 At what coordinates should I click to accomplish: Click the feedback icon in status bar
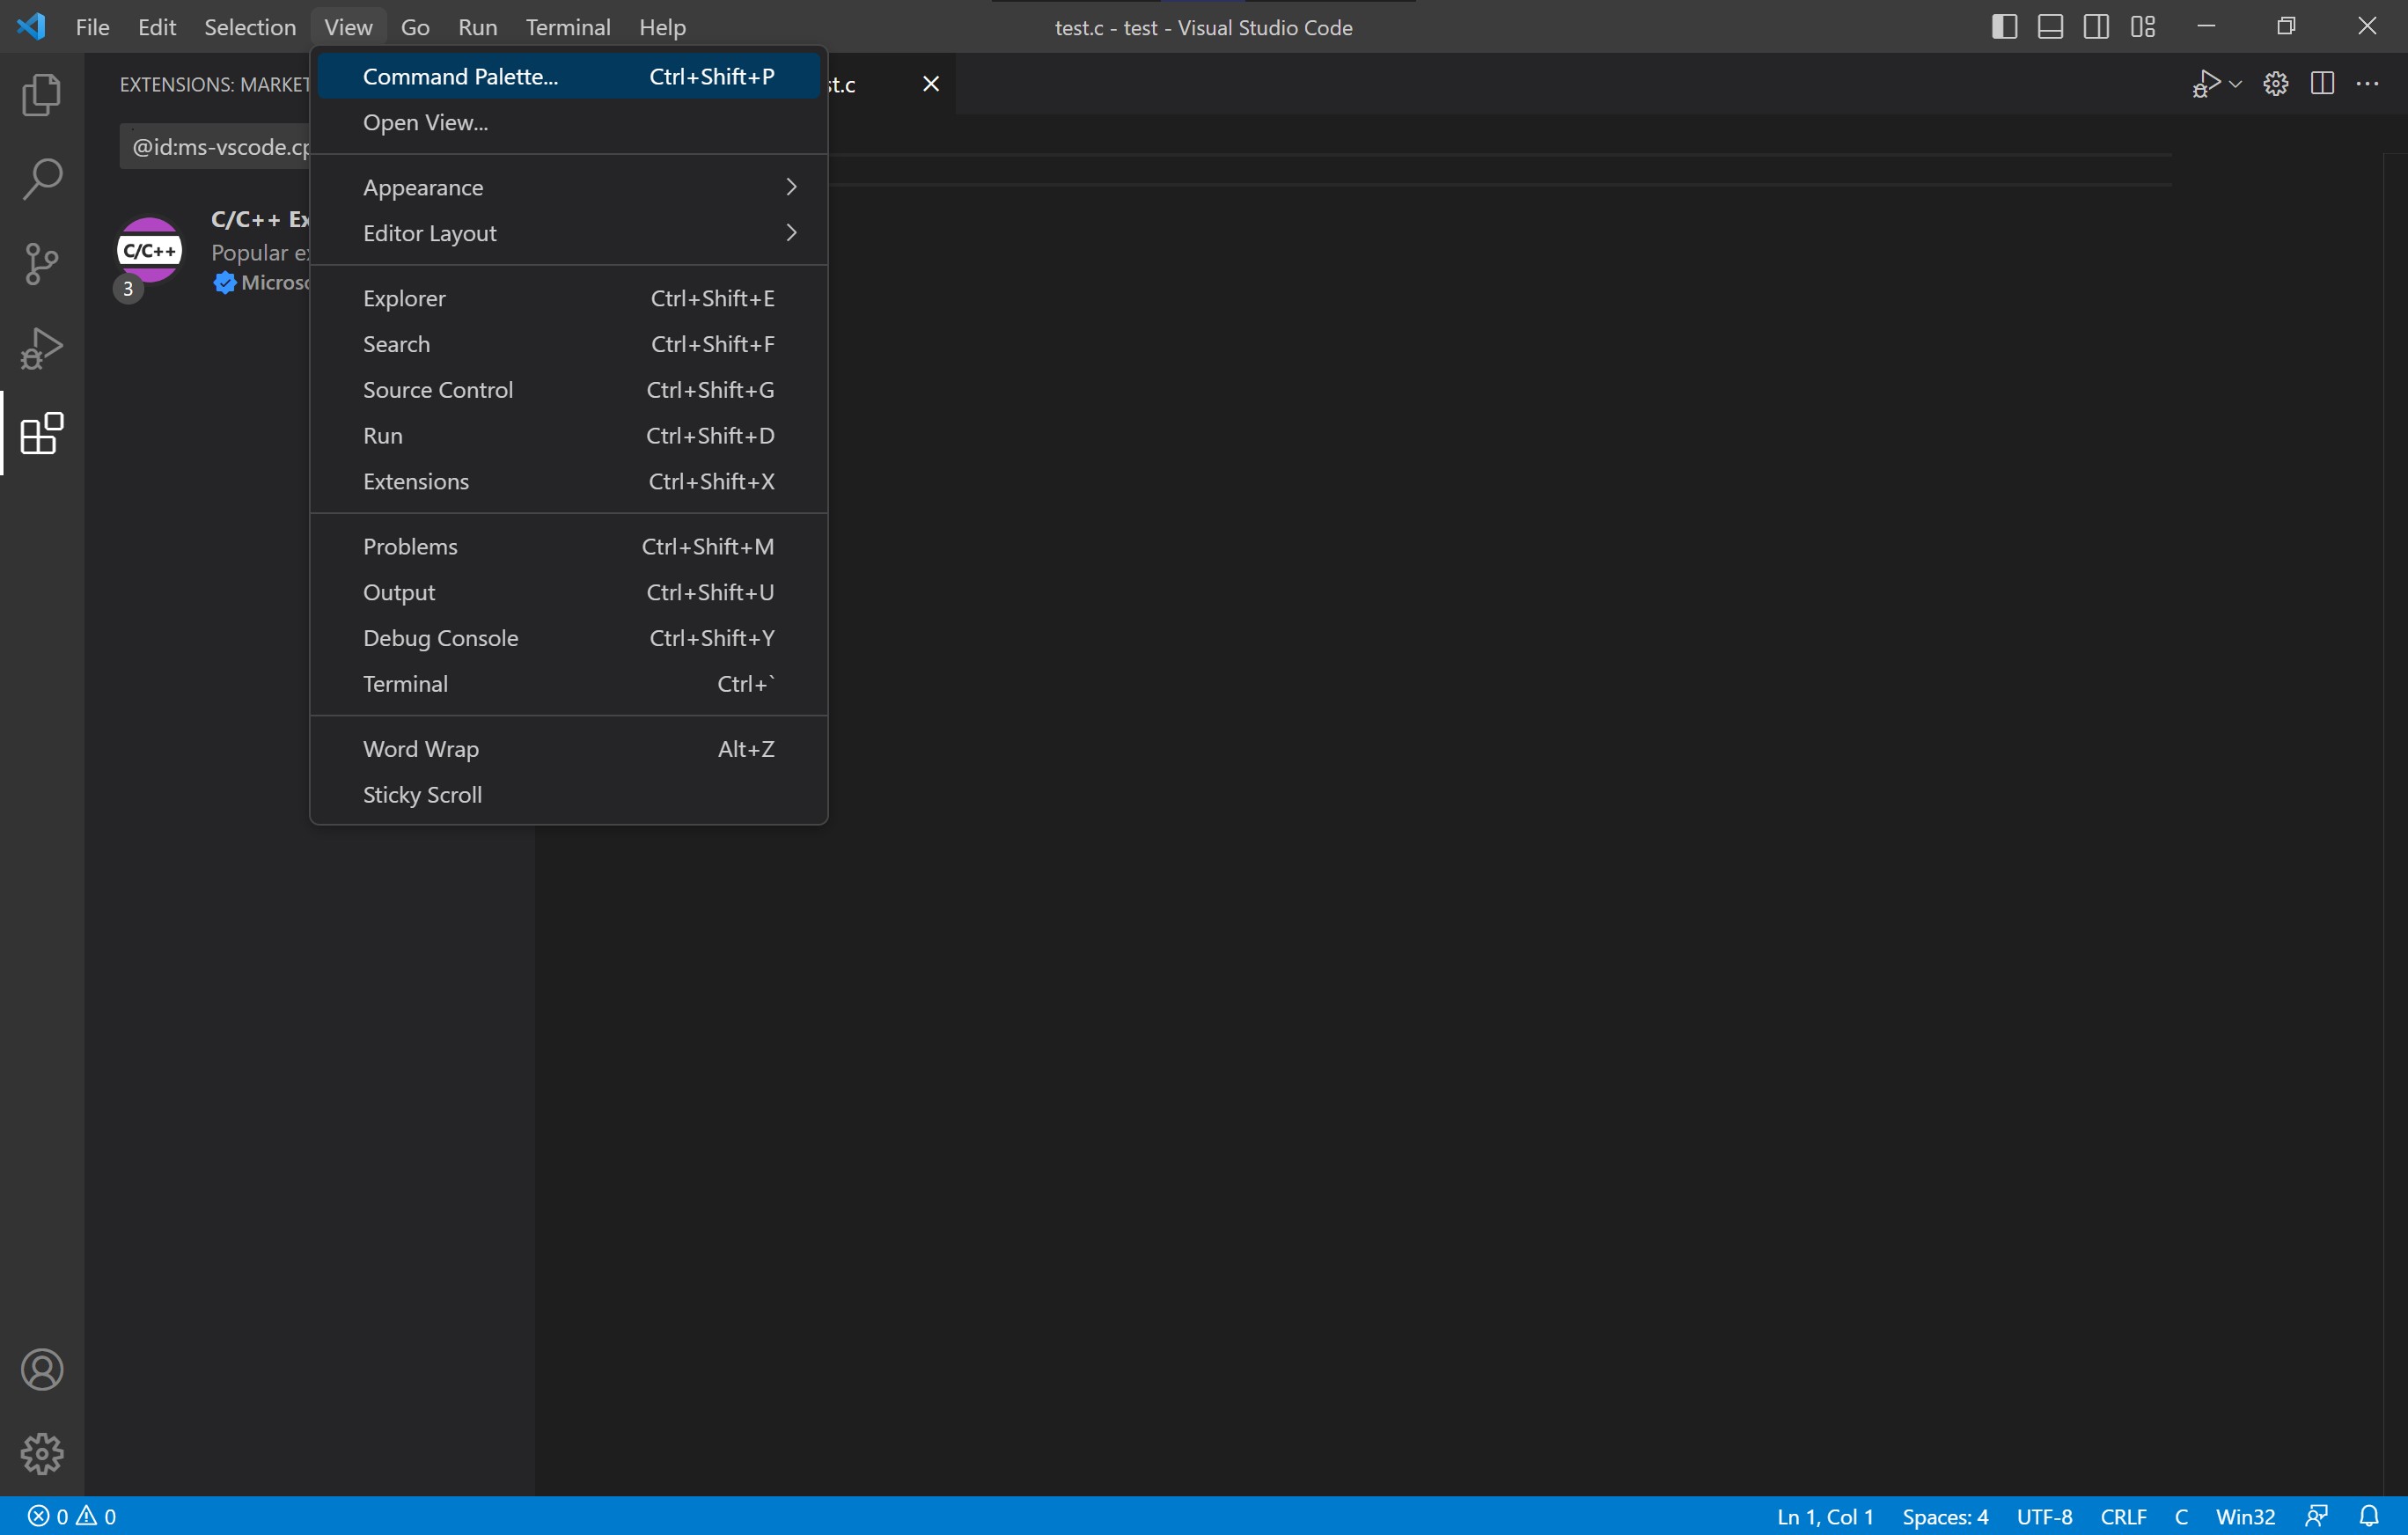point(2317,1516)
